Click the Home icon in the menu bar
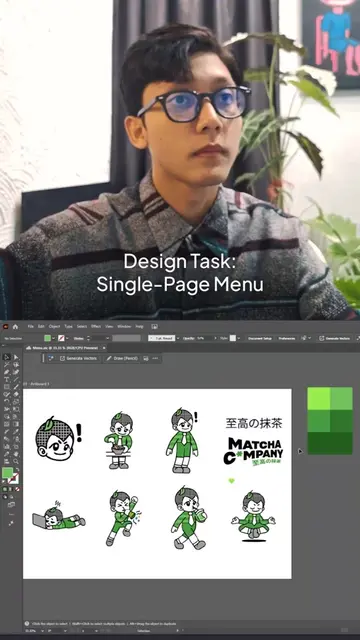Viewport: 360px width, 640px height. click(x=16, y=327)
